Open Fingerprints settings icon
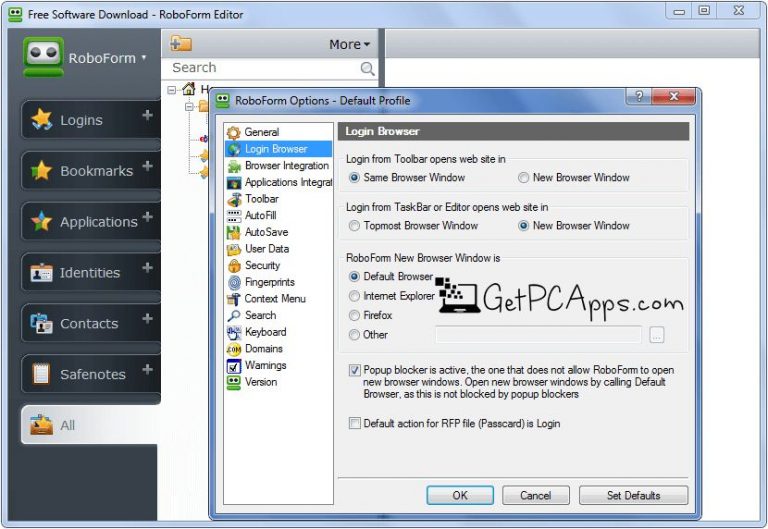The image size is (768, 529). (x=234, y=283)
